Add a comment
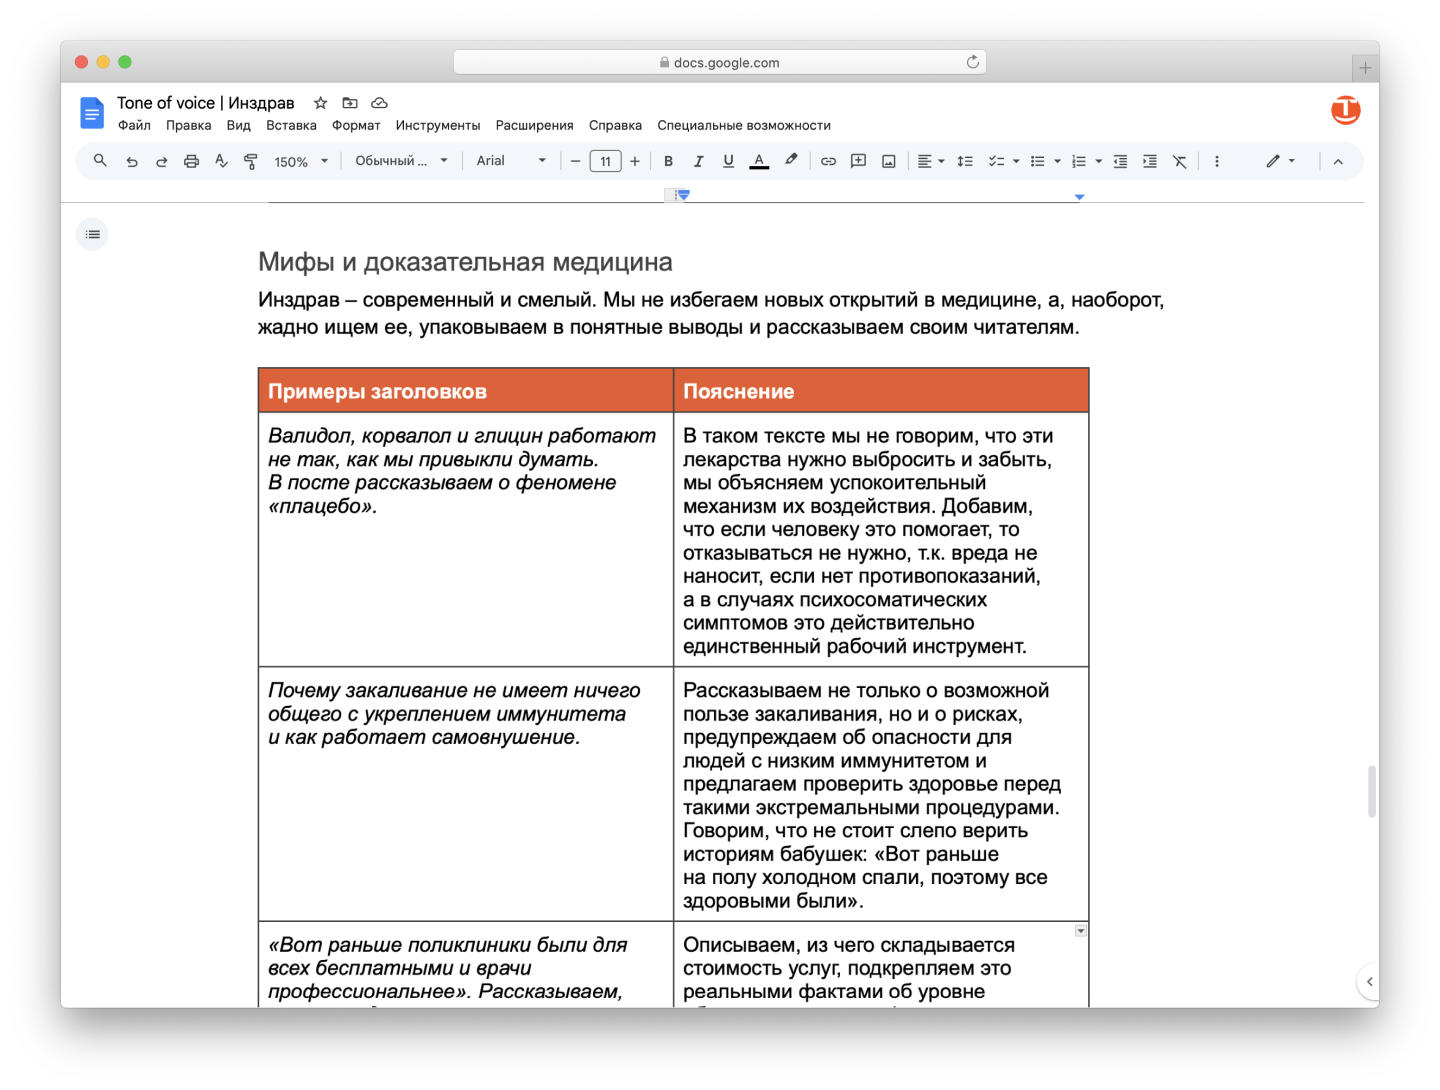Viewport: 1440px width, 1090px height. (x=858, y=161)
